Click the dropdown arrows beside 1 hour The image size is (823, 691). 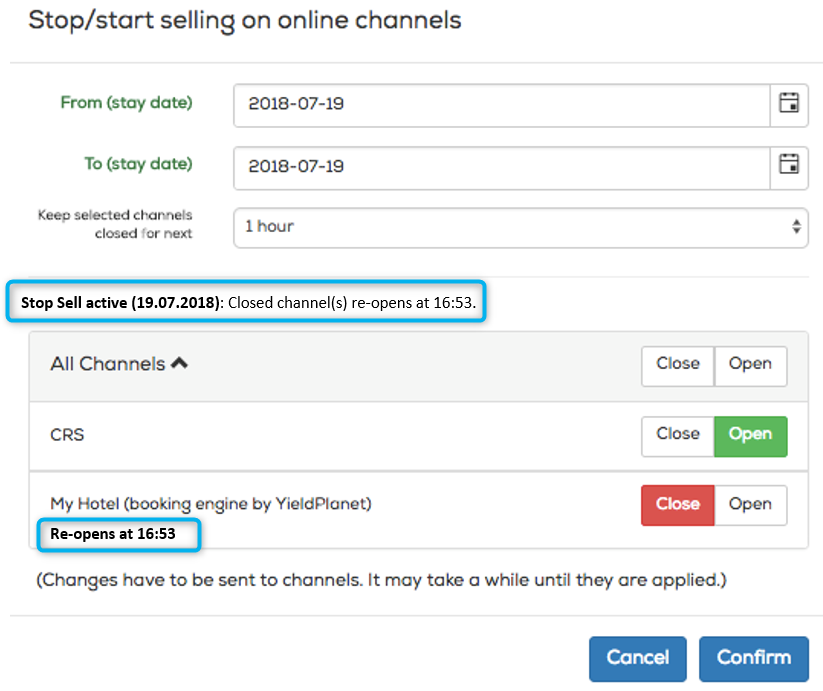(x=796, y=227)
